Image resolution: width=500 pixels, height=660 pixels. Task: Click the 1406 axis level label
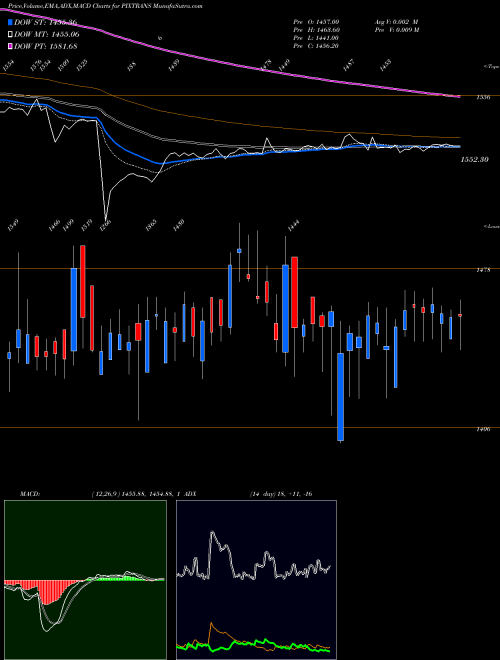pyautogui.click(x=483, y=429)
